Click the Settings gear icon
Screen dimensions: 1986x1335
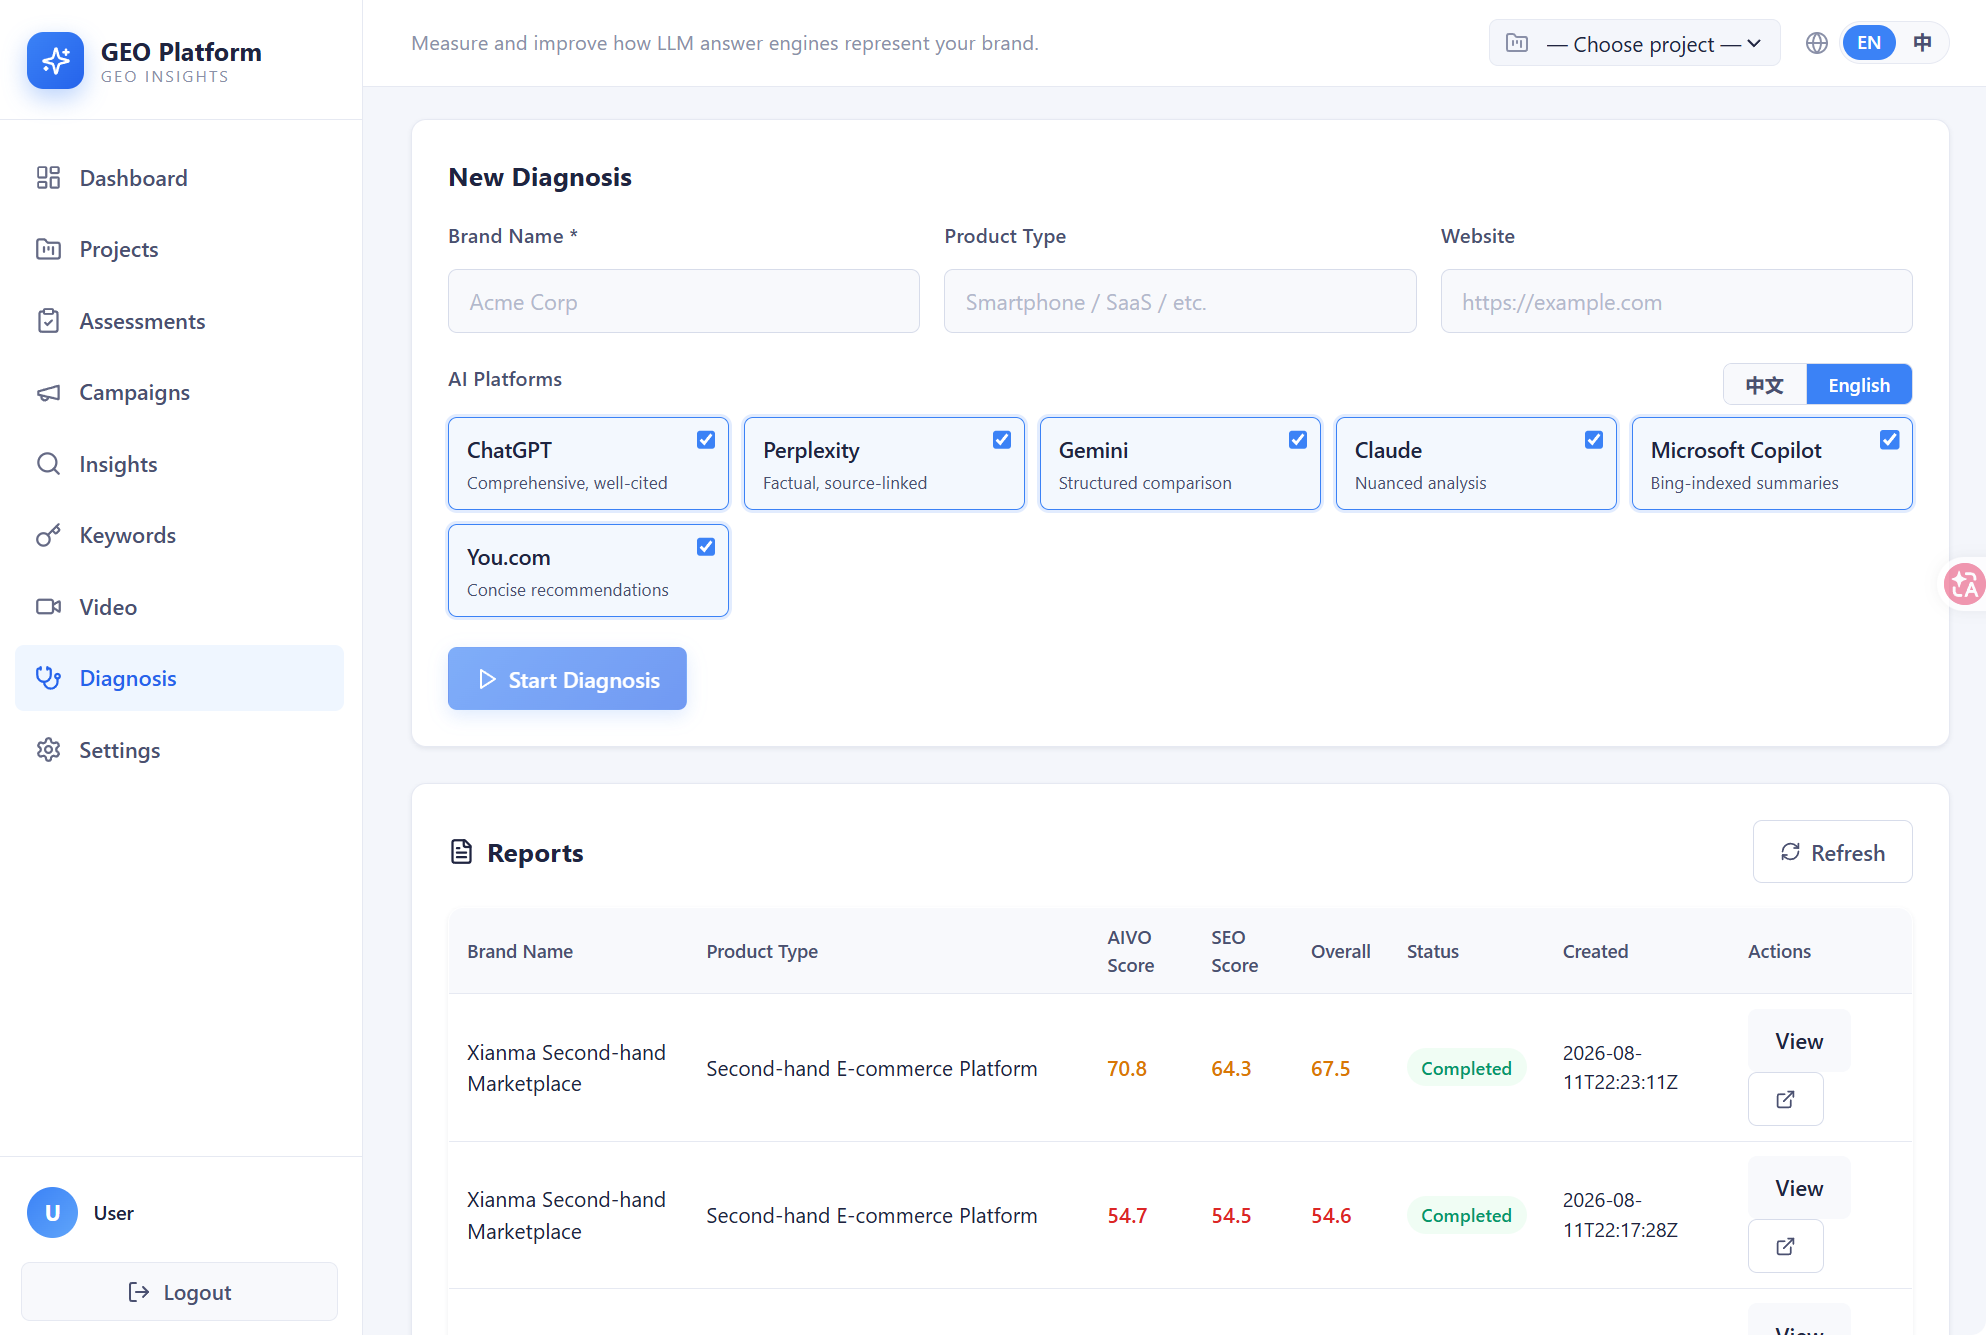48,750
